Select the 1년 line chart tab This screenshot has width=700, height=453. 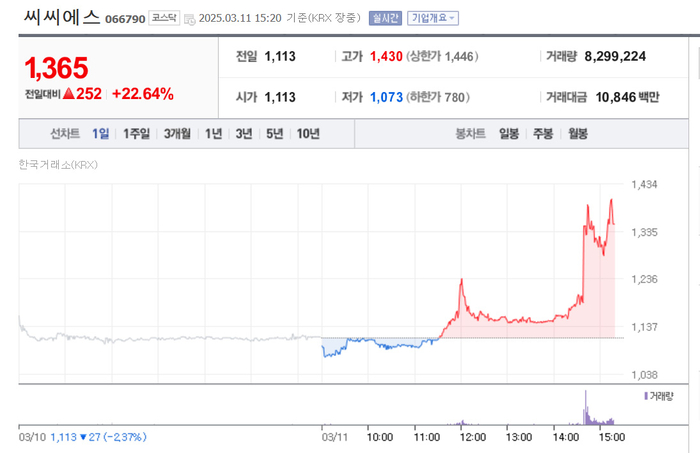click(213, 133)
